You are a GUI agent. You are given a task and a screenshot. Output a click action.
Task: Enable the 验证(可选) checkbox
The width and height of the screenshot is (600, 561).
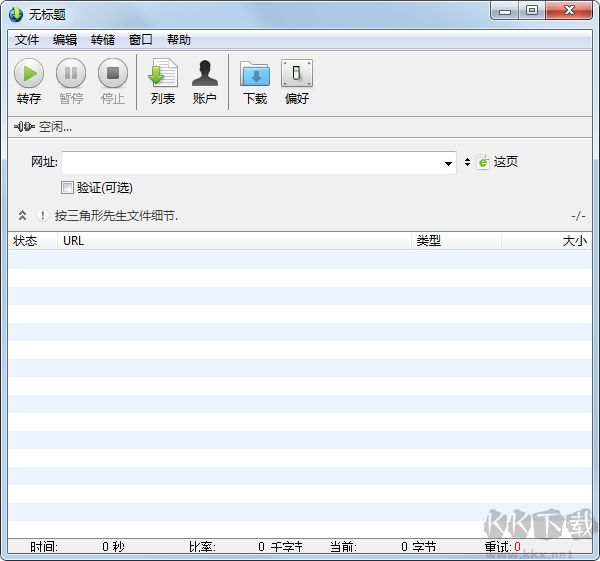68,187
